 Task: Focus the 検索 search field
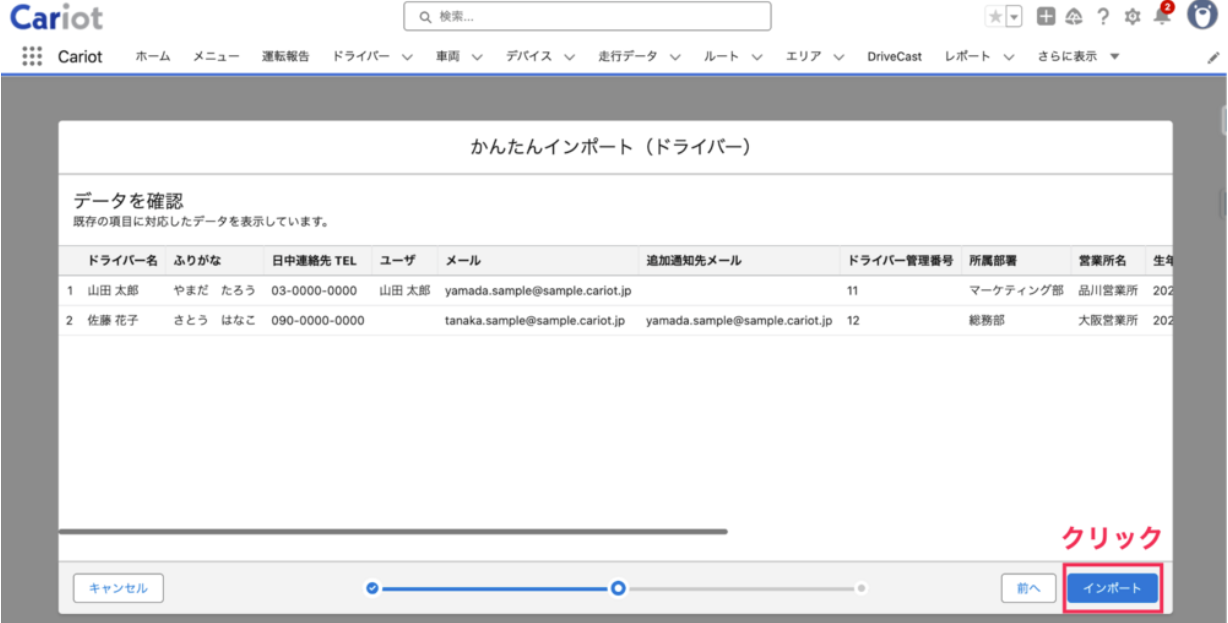click(587, 17)
